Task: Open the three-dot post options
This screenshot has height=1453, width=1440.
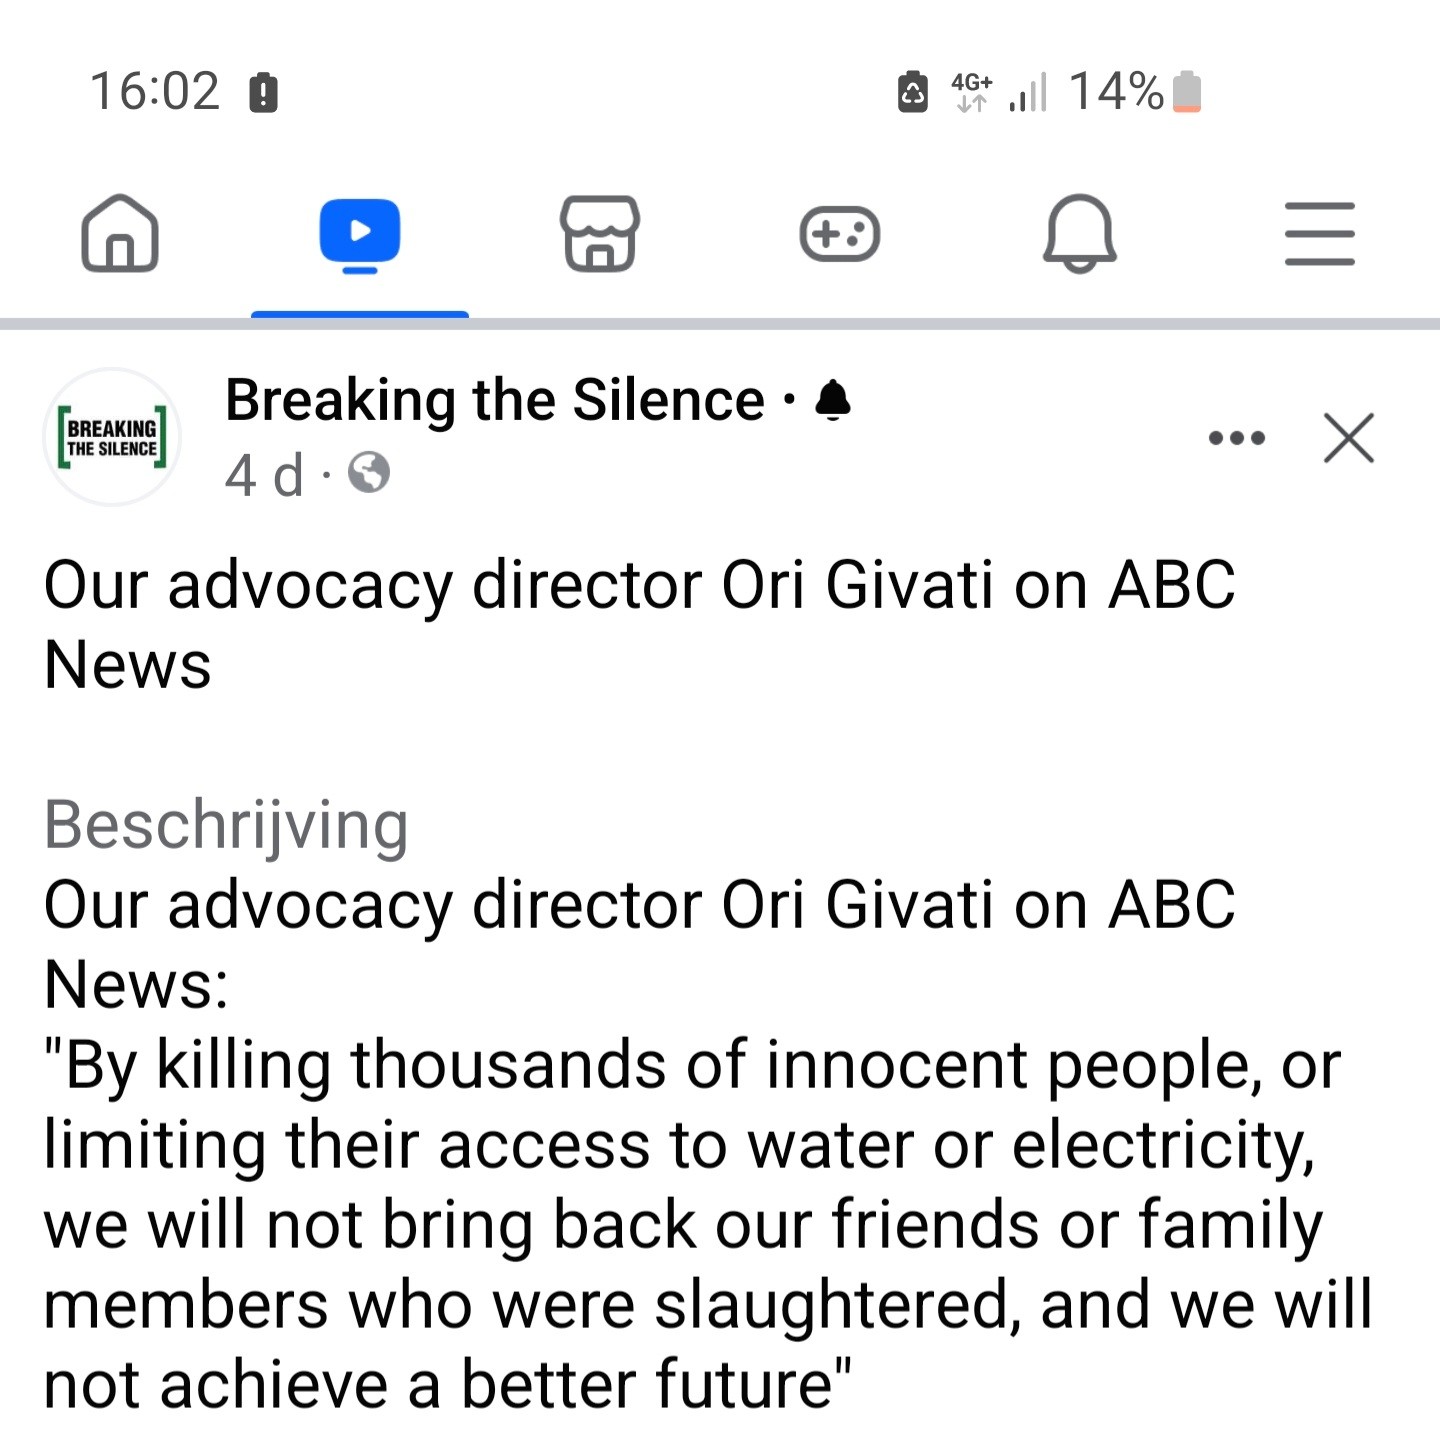Action: [1237, 438]
